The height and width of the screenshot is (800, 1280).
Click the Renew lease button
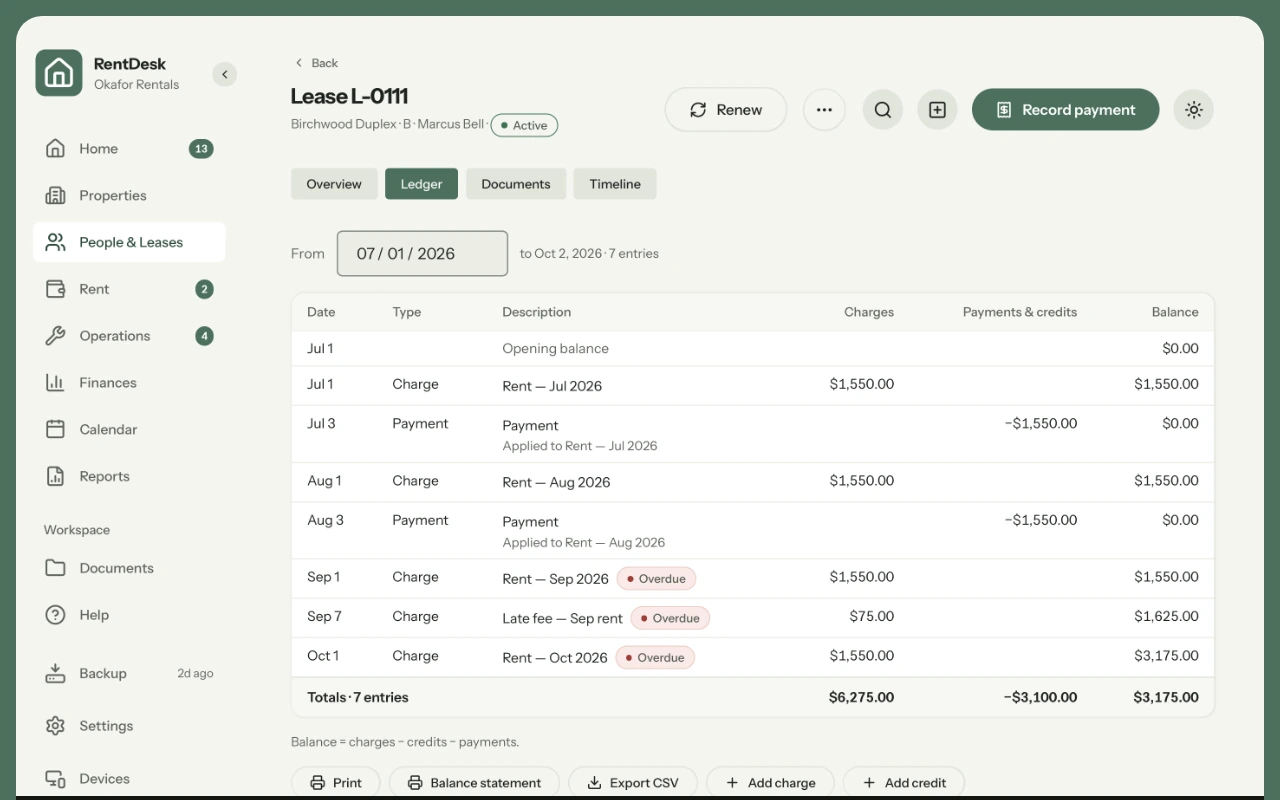(726, 110)
